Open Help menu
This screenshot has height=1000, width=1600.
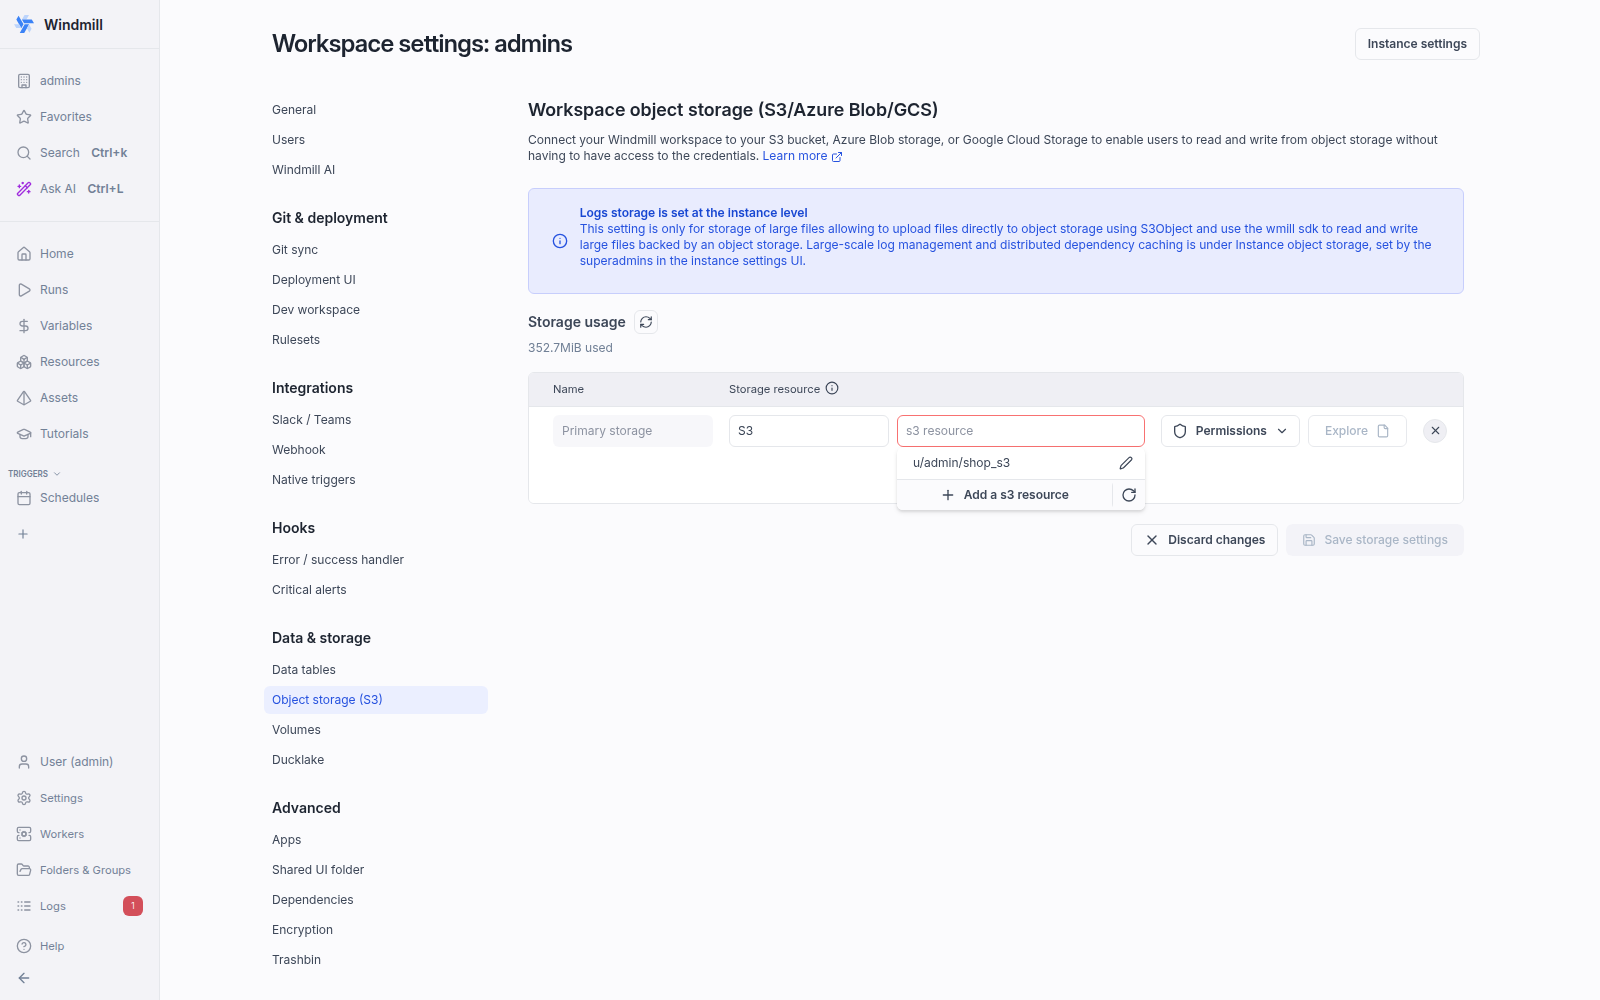(79, 946)
